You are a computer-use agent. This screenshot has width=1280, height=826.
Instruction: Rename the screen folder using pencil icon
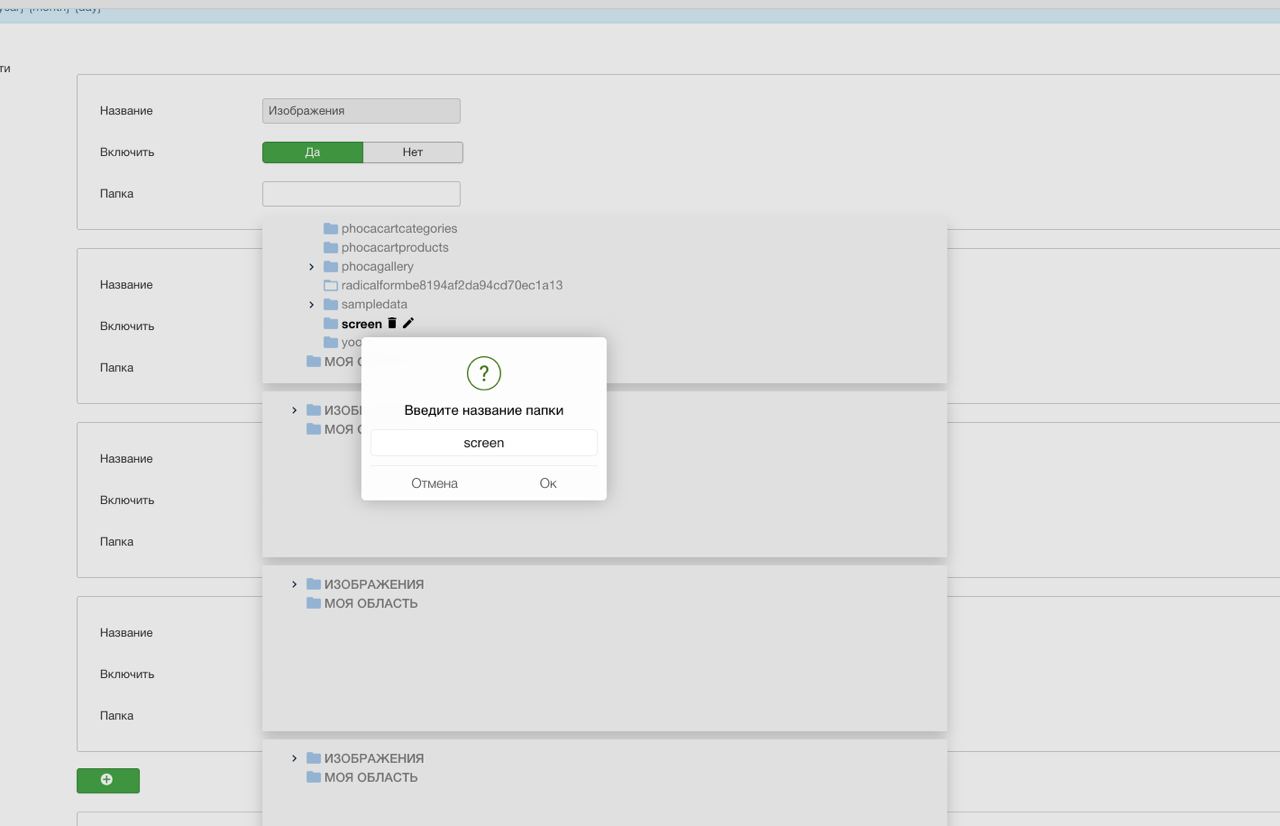(408, 323)
